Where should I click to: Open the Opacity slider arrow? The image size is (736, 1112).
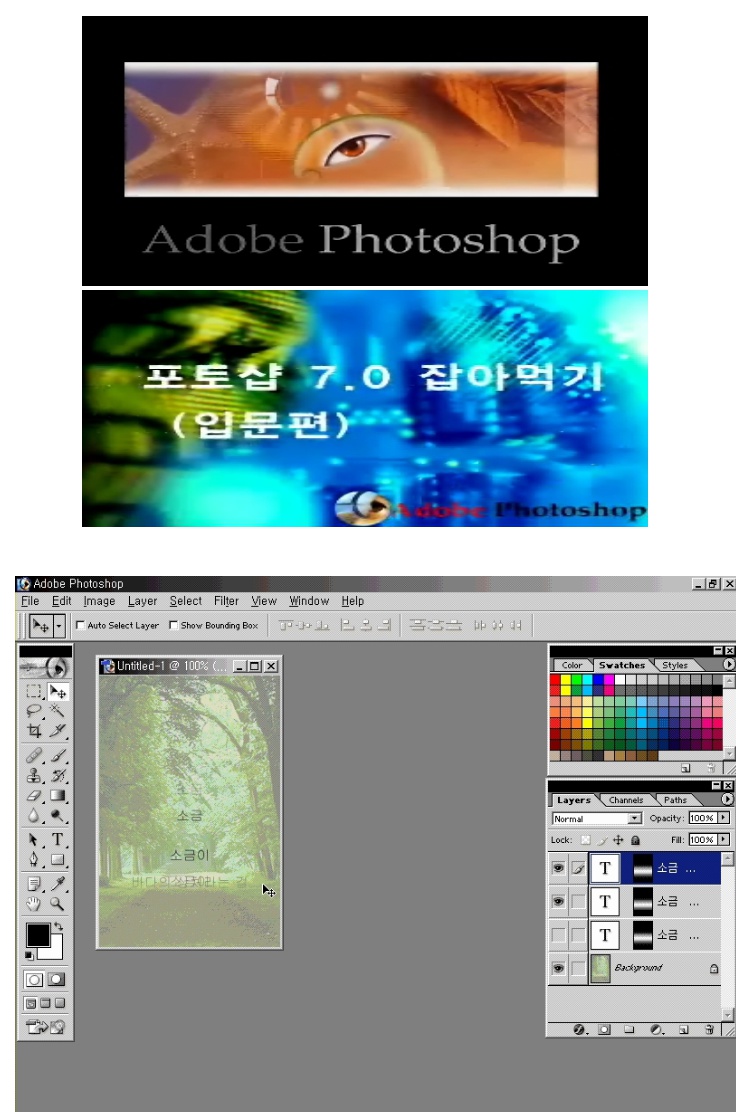tap(723, 818)
